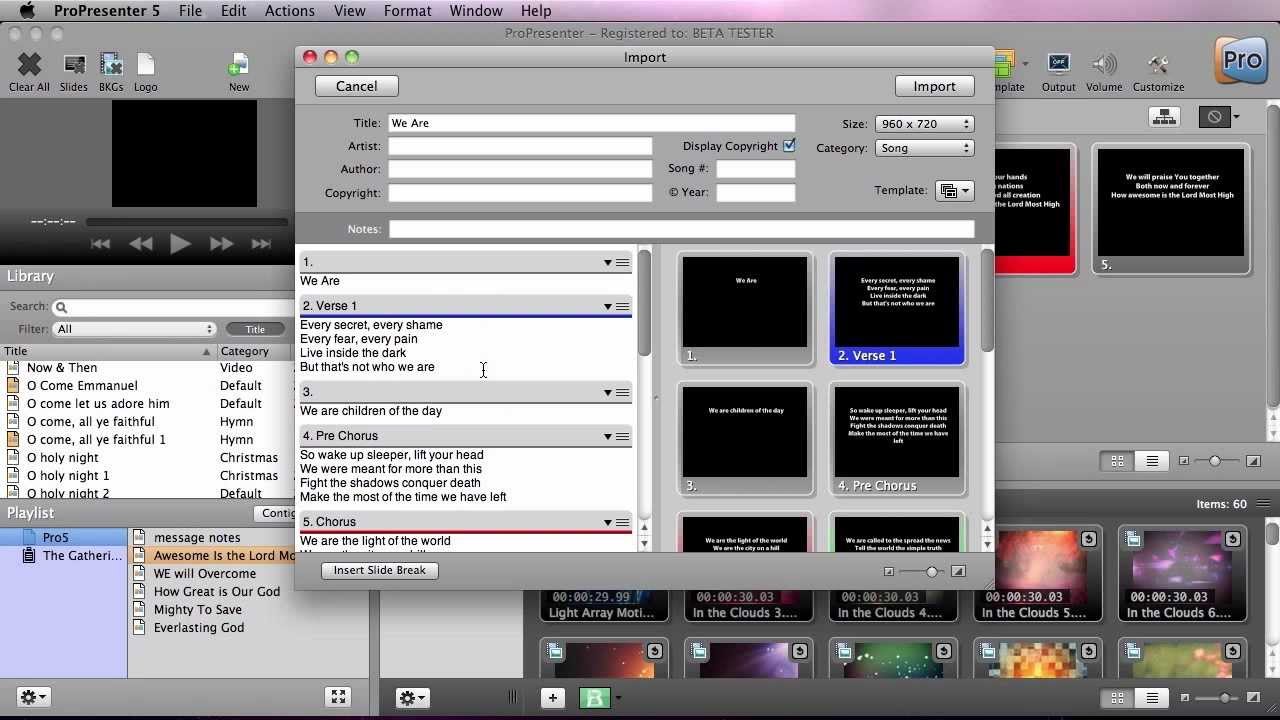Open the Format menu
The image size is (1280, 720).
(408, 11)
